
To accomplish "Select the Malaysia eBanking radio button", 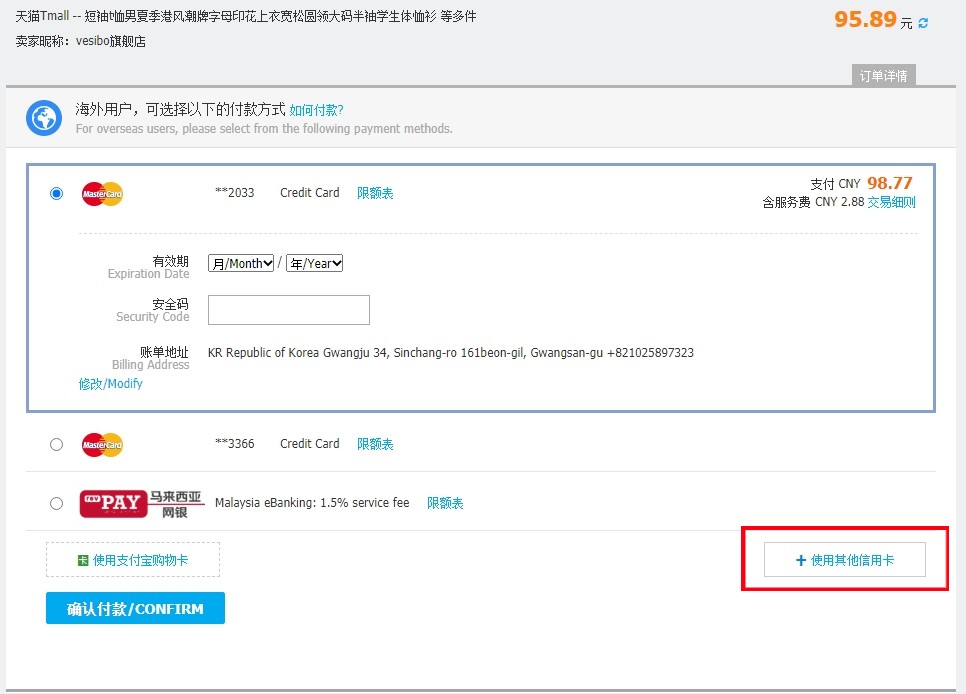I will [x=56, y=504].
